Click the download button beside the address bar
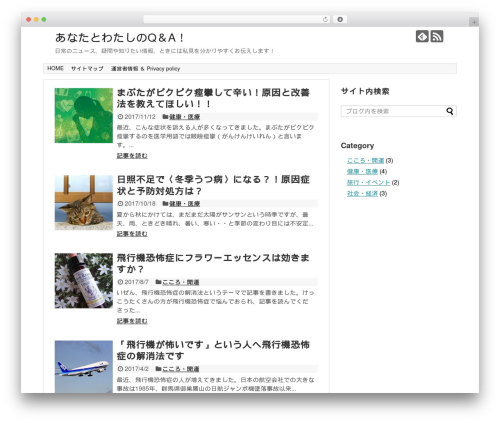 click(x=340, y=19)
